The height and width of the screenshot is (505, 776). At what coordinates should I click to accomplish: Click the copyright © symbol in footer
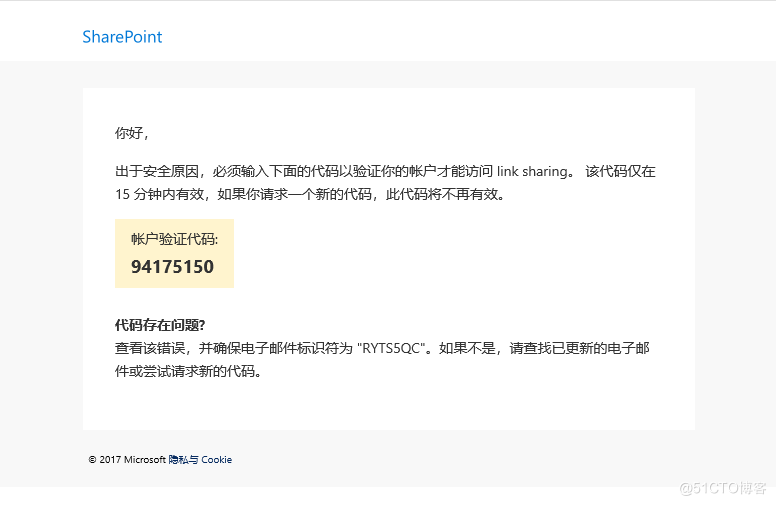92,459
